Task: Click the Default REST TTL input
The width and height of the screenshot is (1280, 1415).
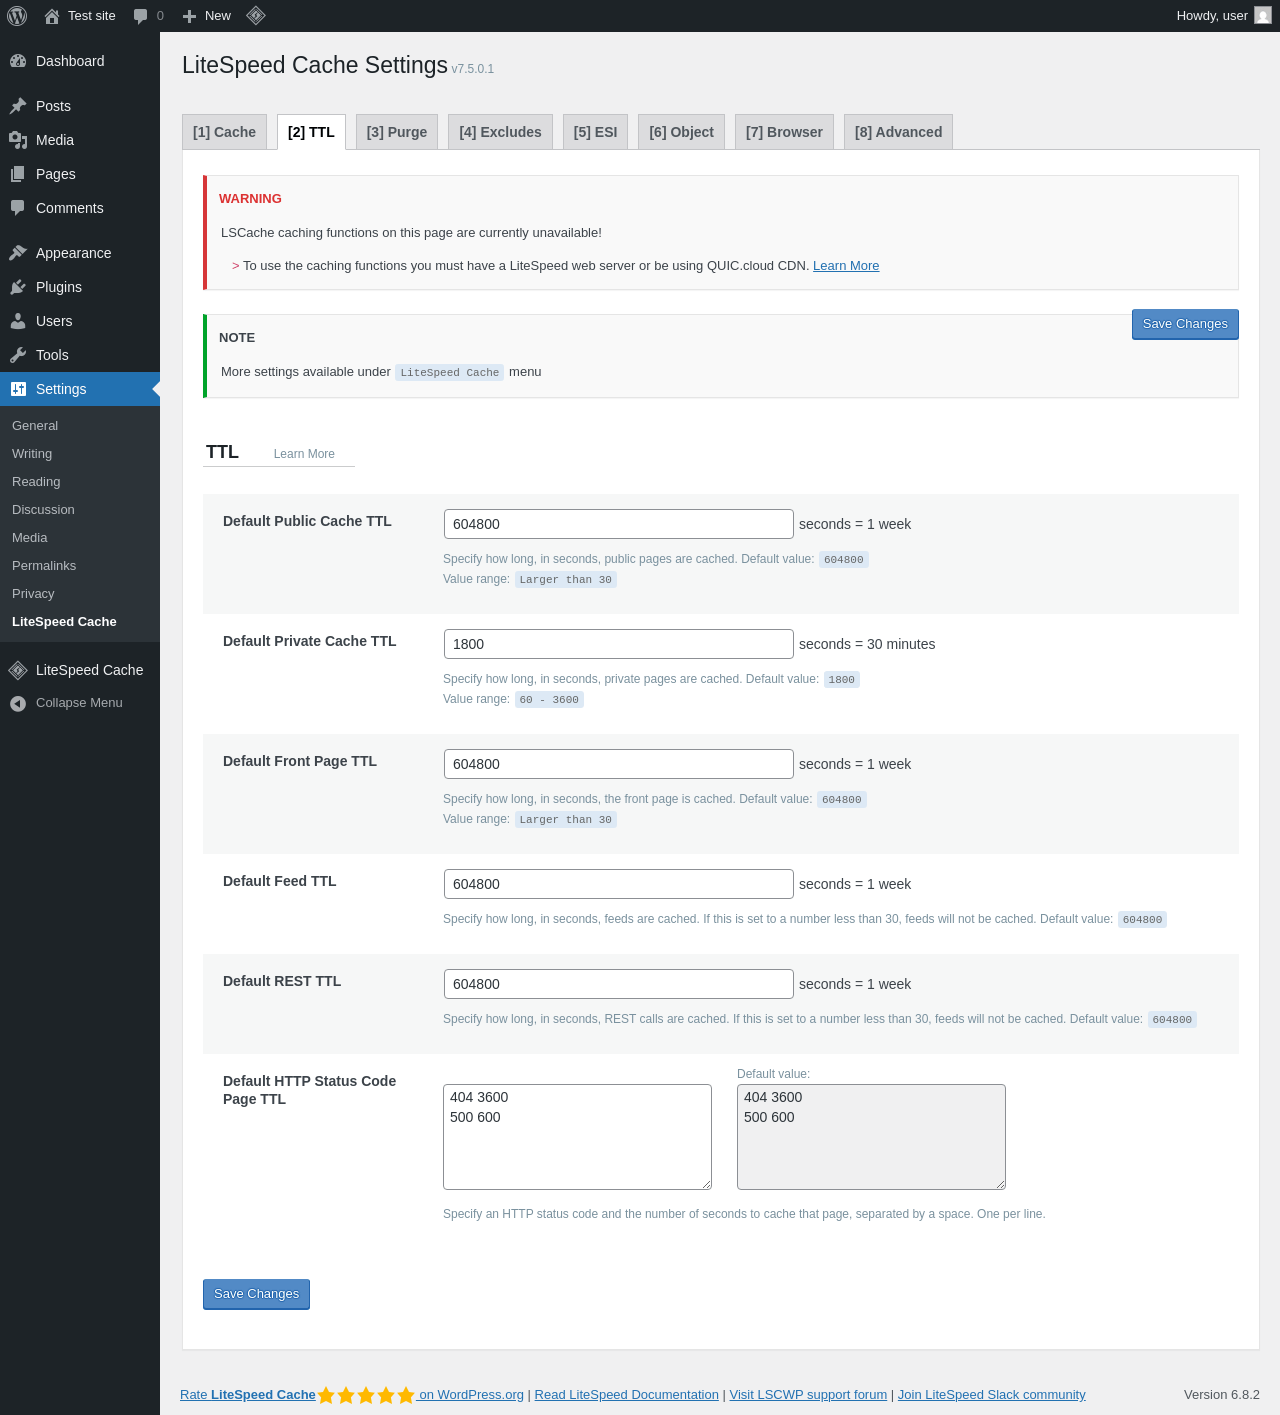Action: pyautogui.click(x=619, y=984)
